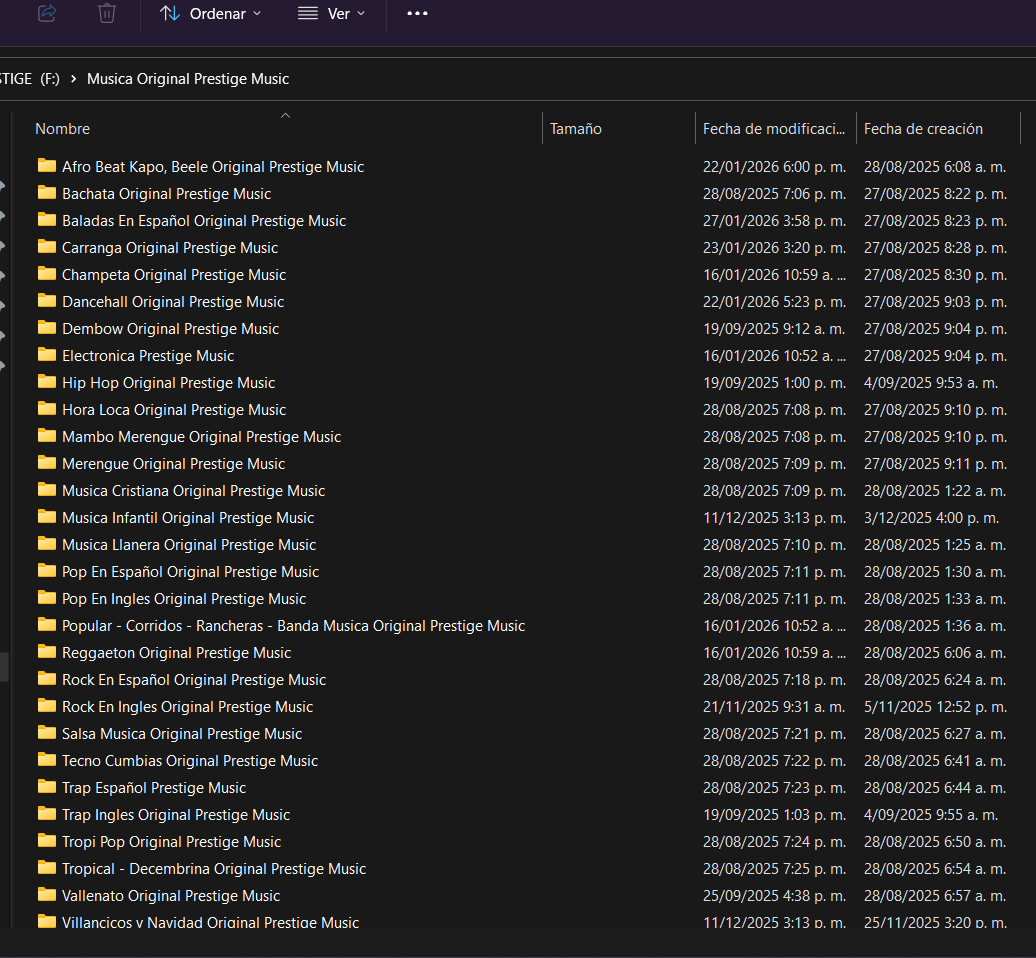This screenshot has width=1036, height=958.
Task: Click creation date 5/11/2025 12:52 p. m.
Action: tap(936, 708)
